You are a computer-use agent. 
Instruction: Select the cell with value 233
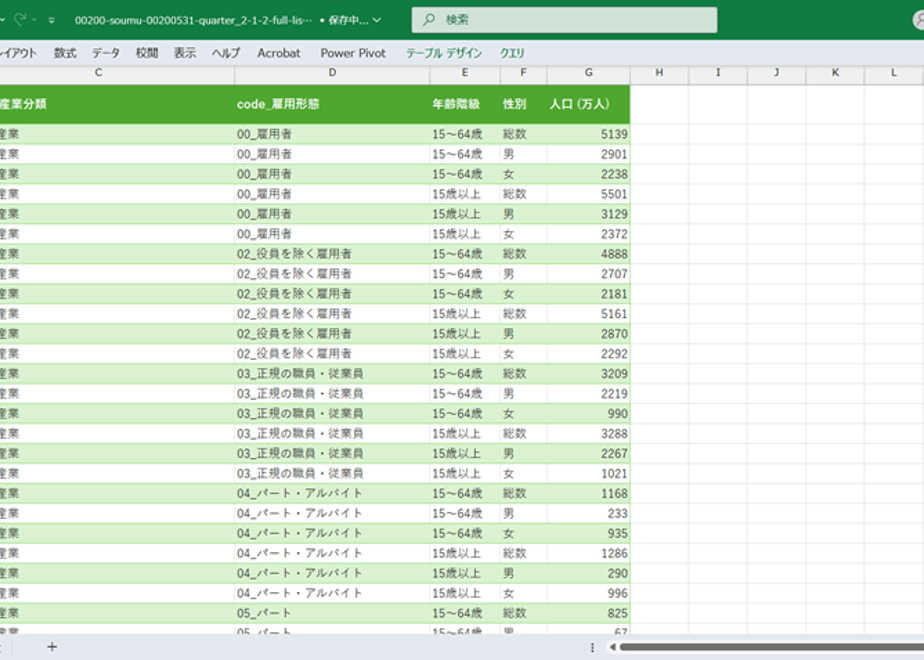click(x=589, y=513)
